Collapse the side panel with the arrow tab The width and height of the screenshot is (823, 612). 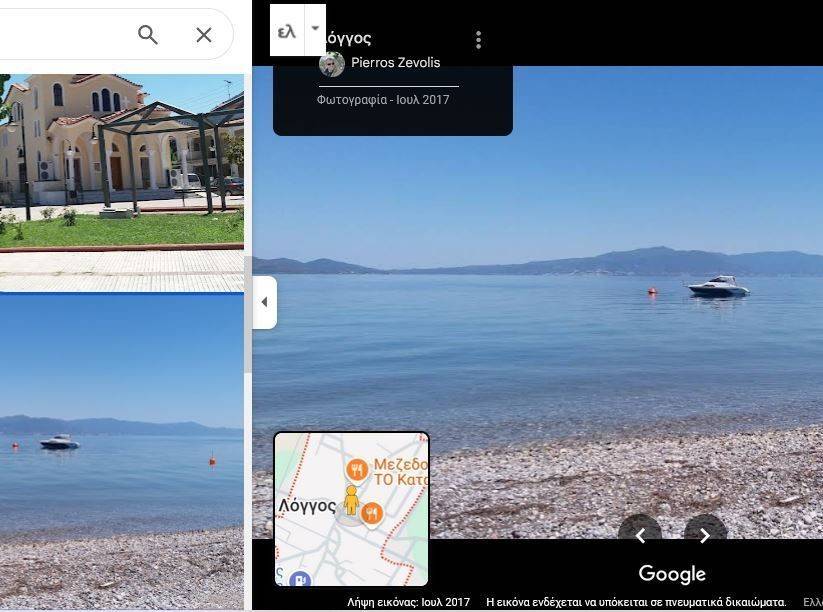pos(264,302)
